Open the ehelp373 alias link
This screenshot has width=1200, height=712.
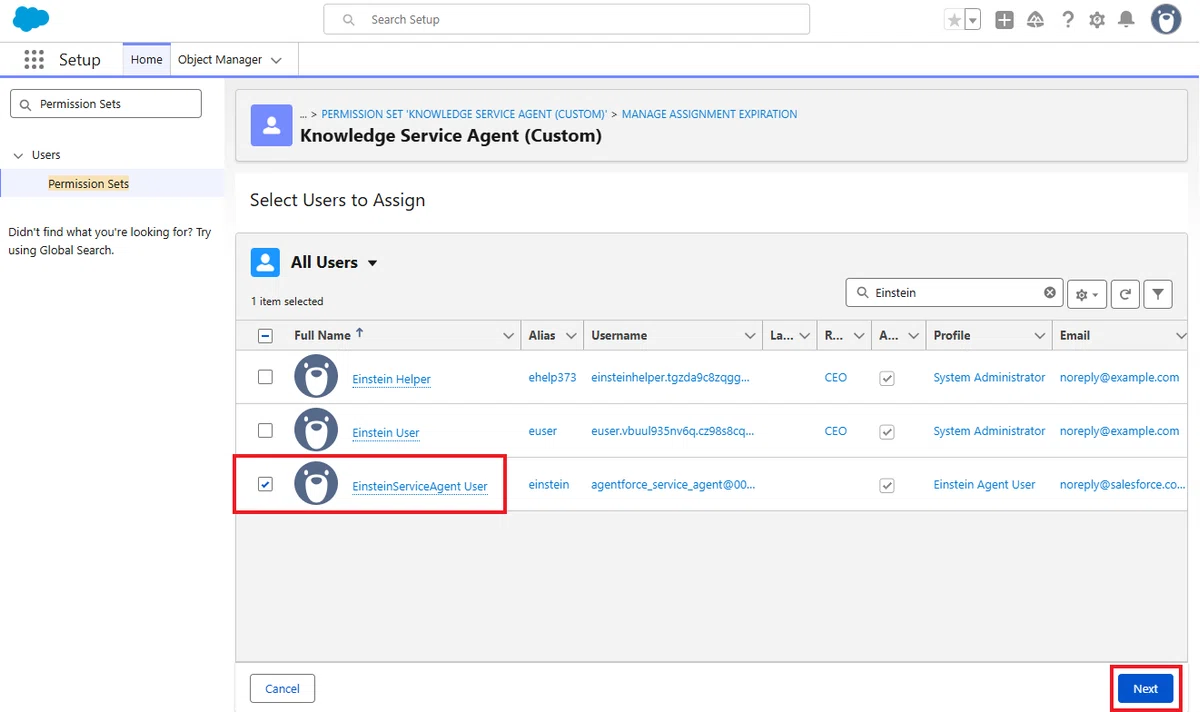point(552,378)
